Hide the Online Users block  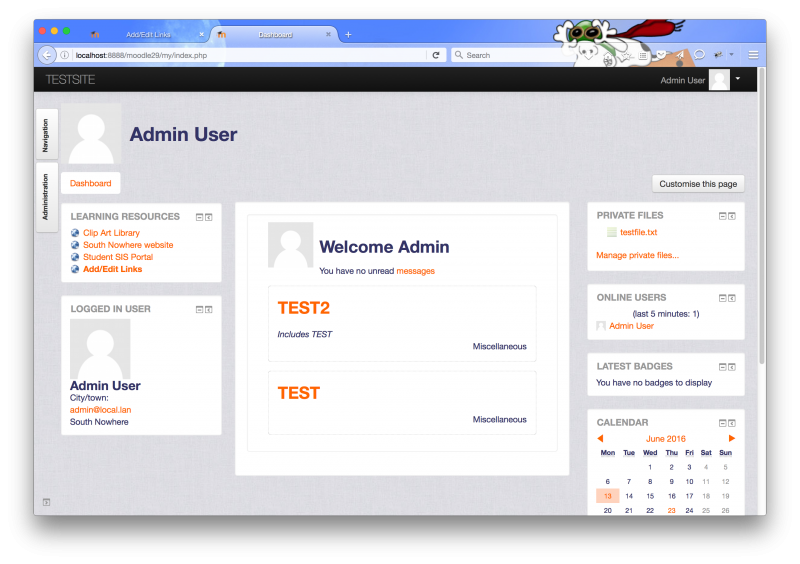tap(722, 298)
